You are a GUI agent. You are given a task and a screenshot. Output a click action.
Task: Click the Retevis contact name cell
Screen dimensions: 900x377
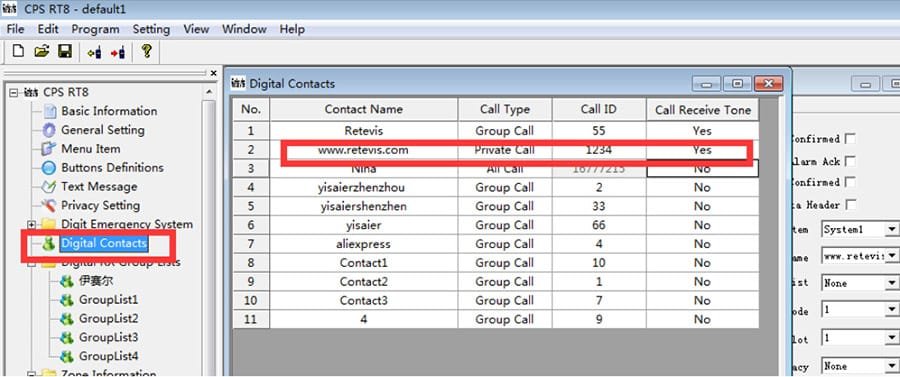364,131
